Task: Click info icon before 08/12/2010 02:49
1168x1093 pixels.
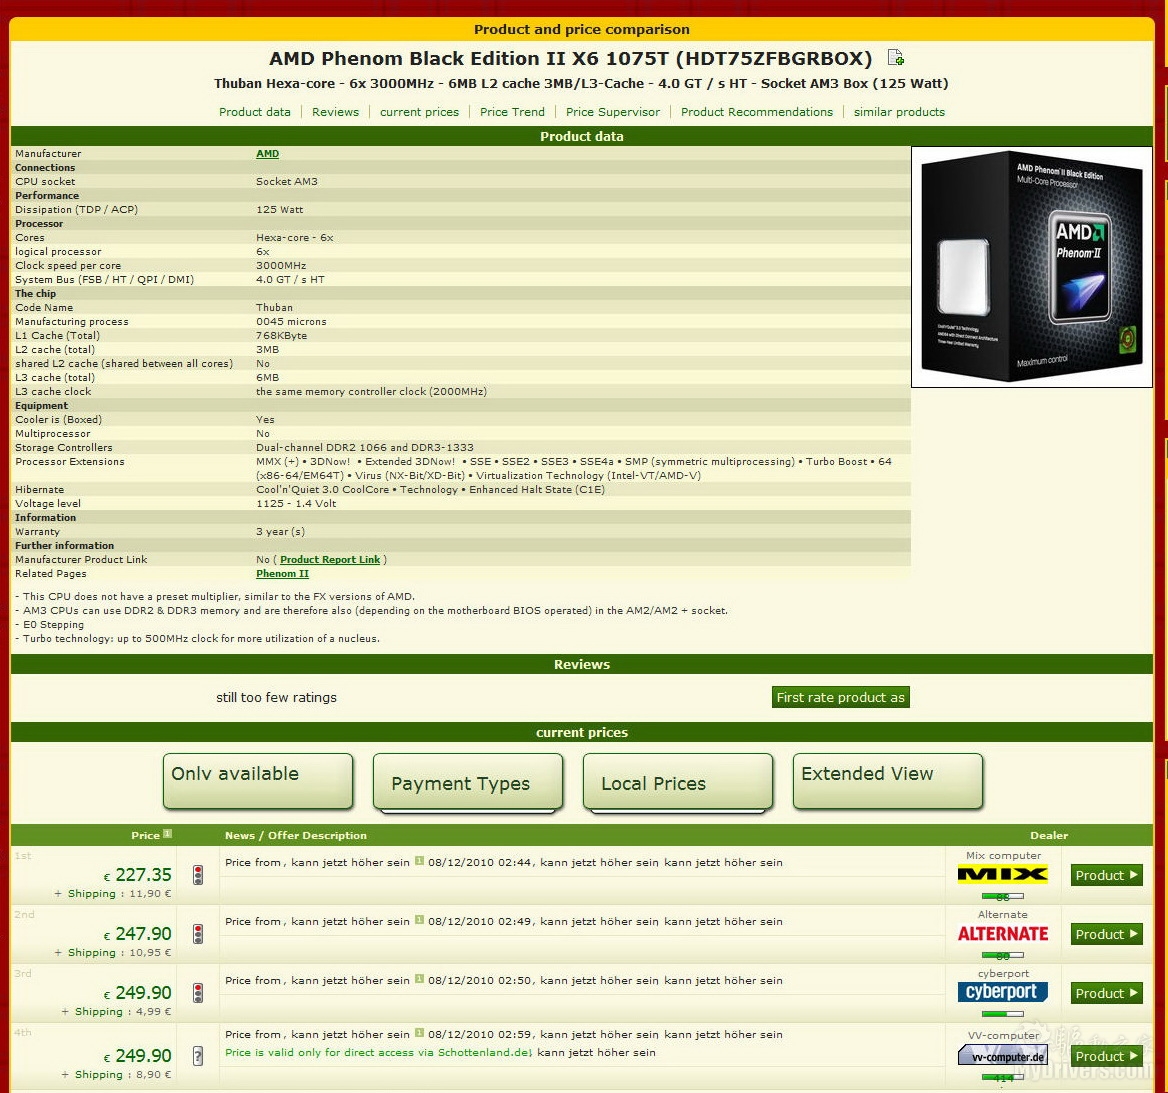Action: click(419, 920)
